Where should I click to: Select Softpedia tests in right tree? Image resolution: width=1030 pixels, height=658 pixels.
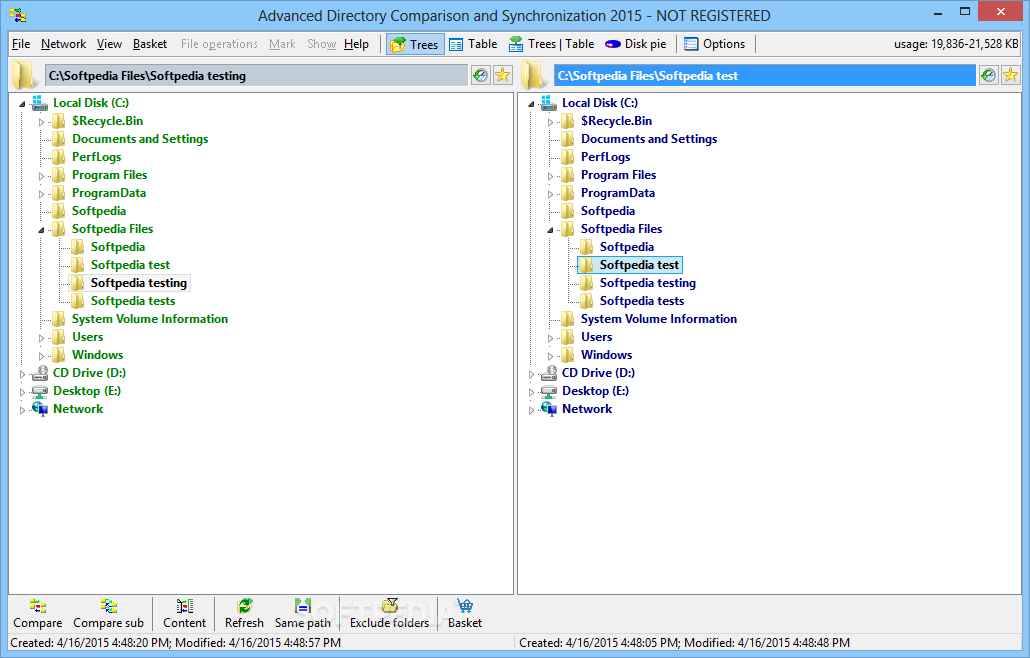point(642,301)
